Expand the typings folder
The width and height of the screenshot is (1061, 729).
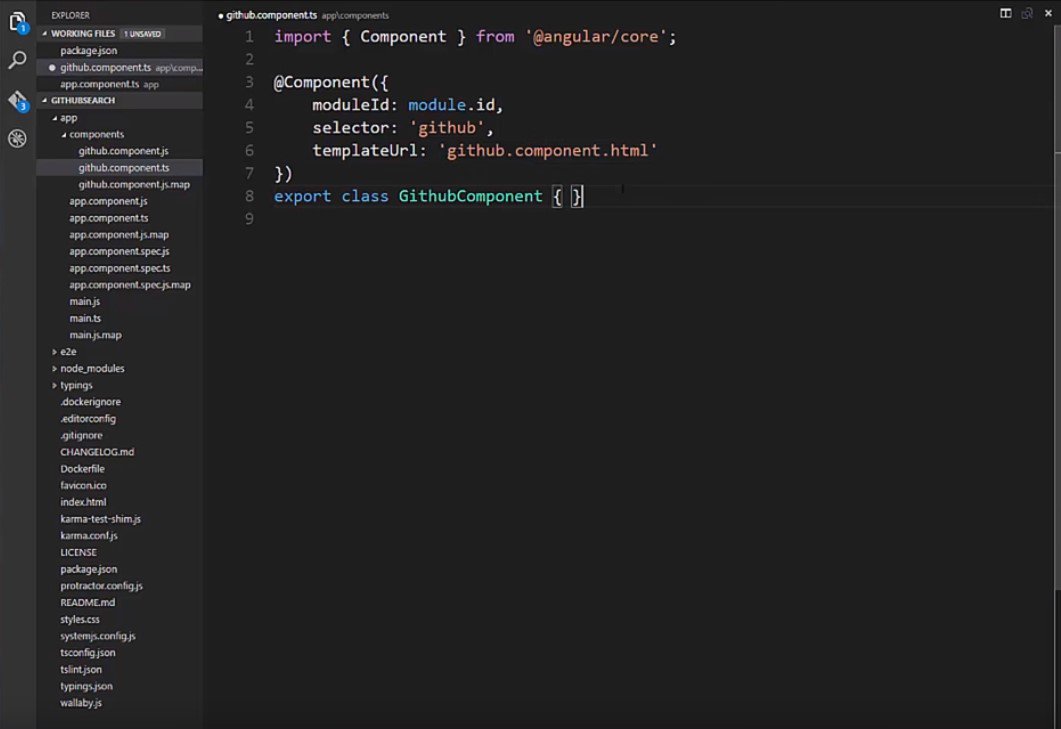click(x=54, y=385)
